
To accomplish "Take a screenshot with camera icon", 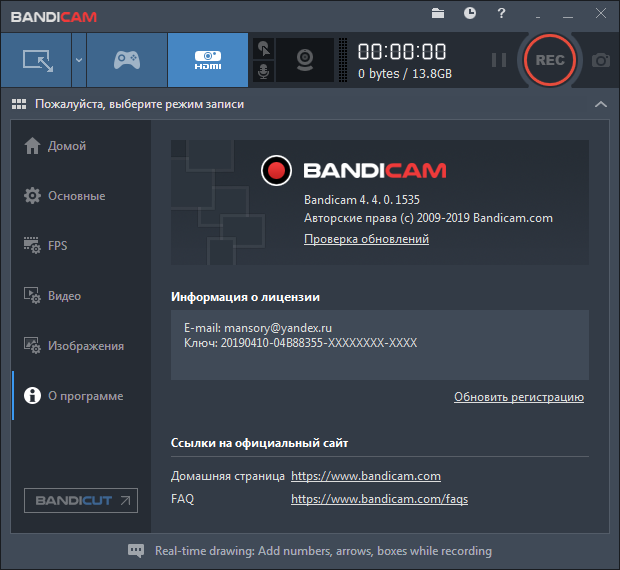I will click(600, 60).
